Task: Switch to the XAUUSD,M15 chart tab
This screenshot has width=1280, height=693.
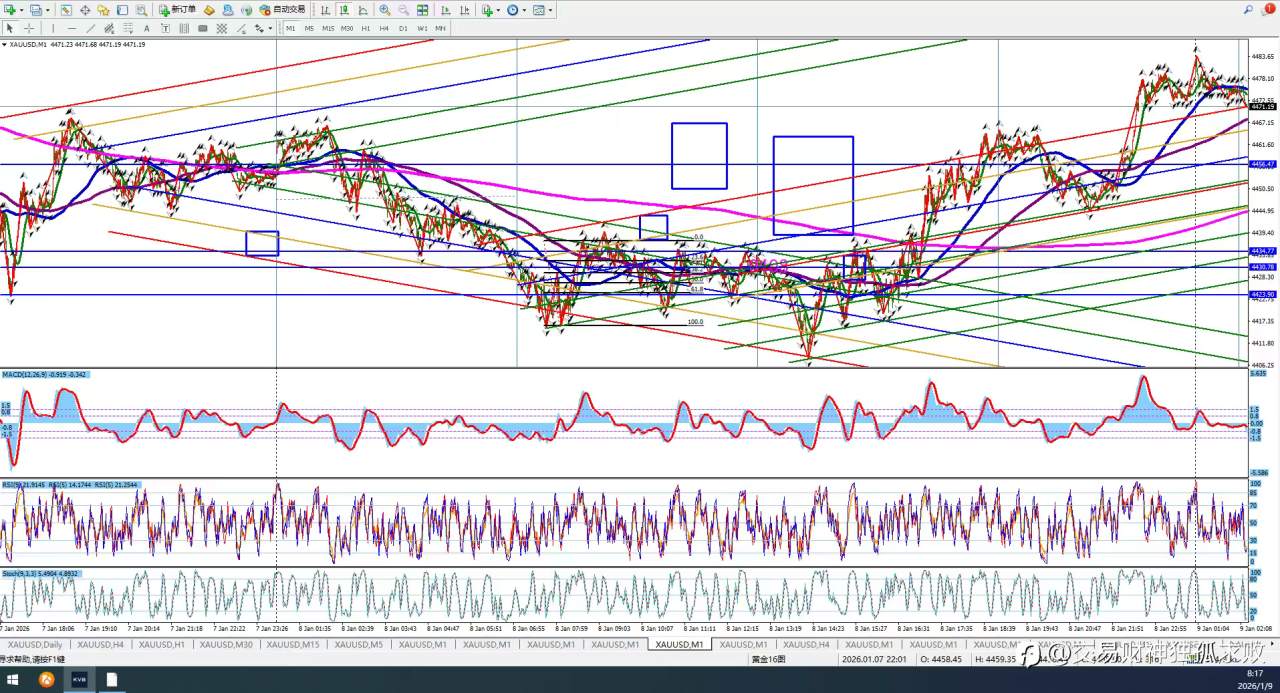Action: (x=293, y=645)
